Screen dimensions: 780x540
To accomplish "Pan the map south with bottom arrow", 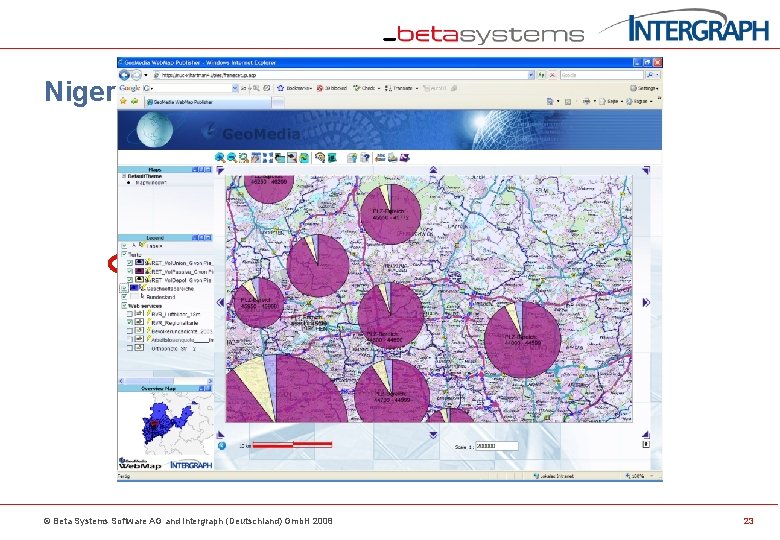I will [433, 435].
